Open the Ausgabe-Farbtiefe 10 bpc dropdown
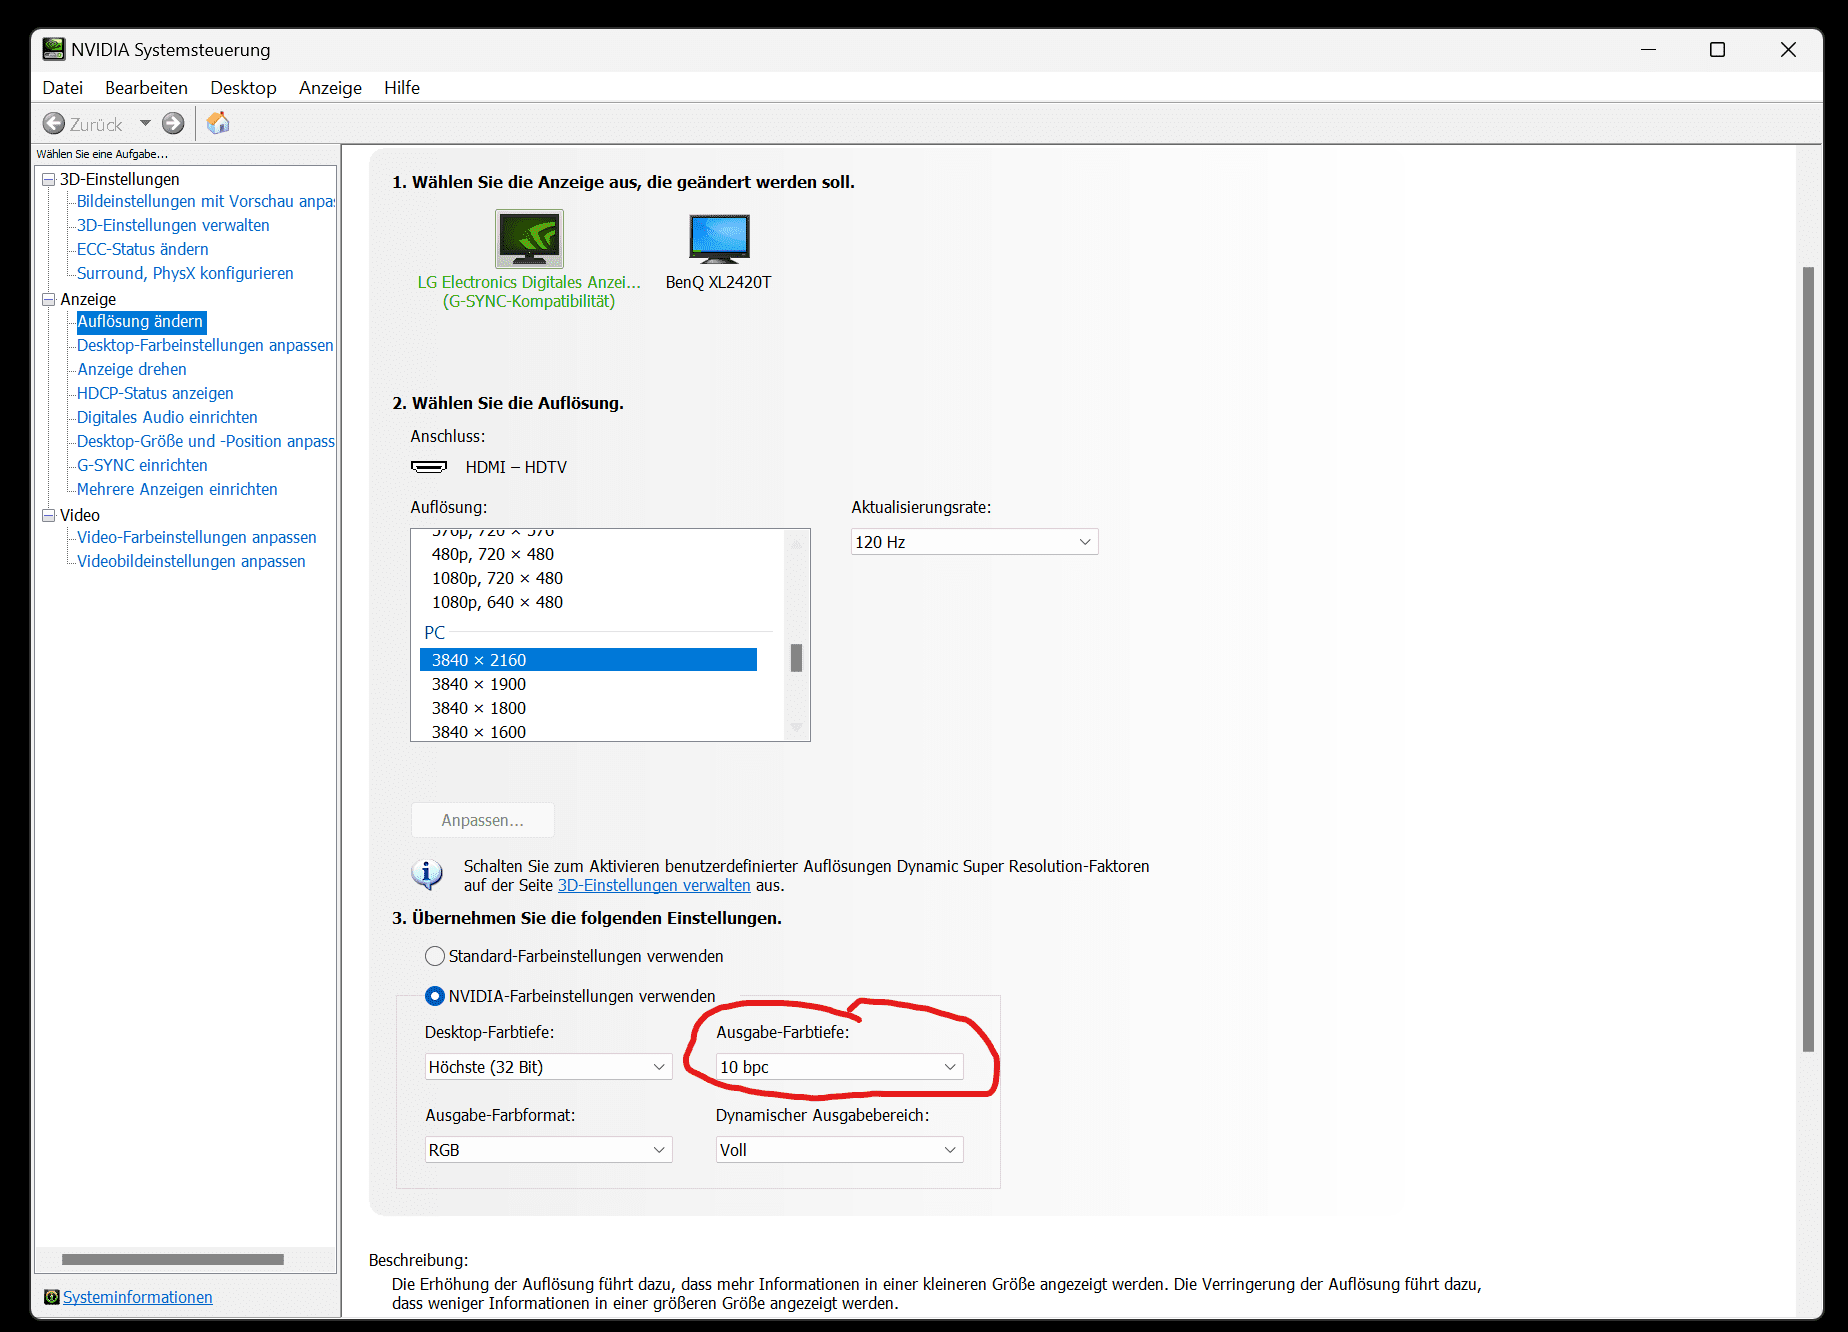This screenshot has width=1848, height=1332. 840,1067
